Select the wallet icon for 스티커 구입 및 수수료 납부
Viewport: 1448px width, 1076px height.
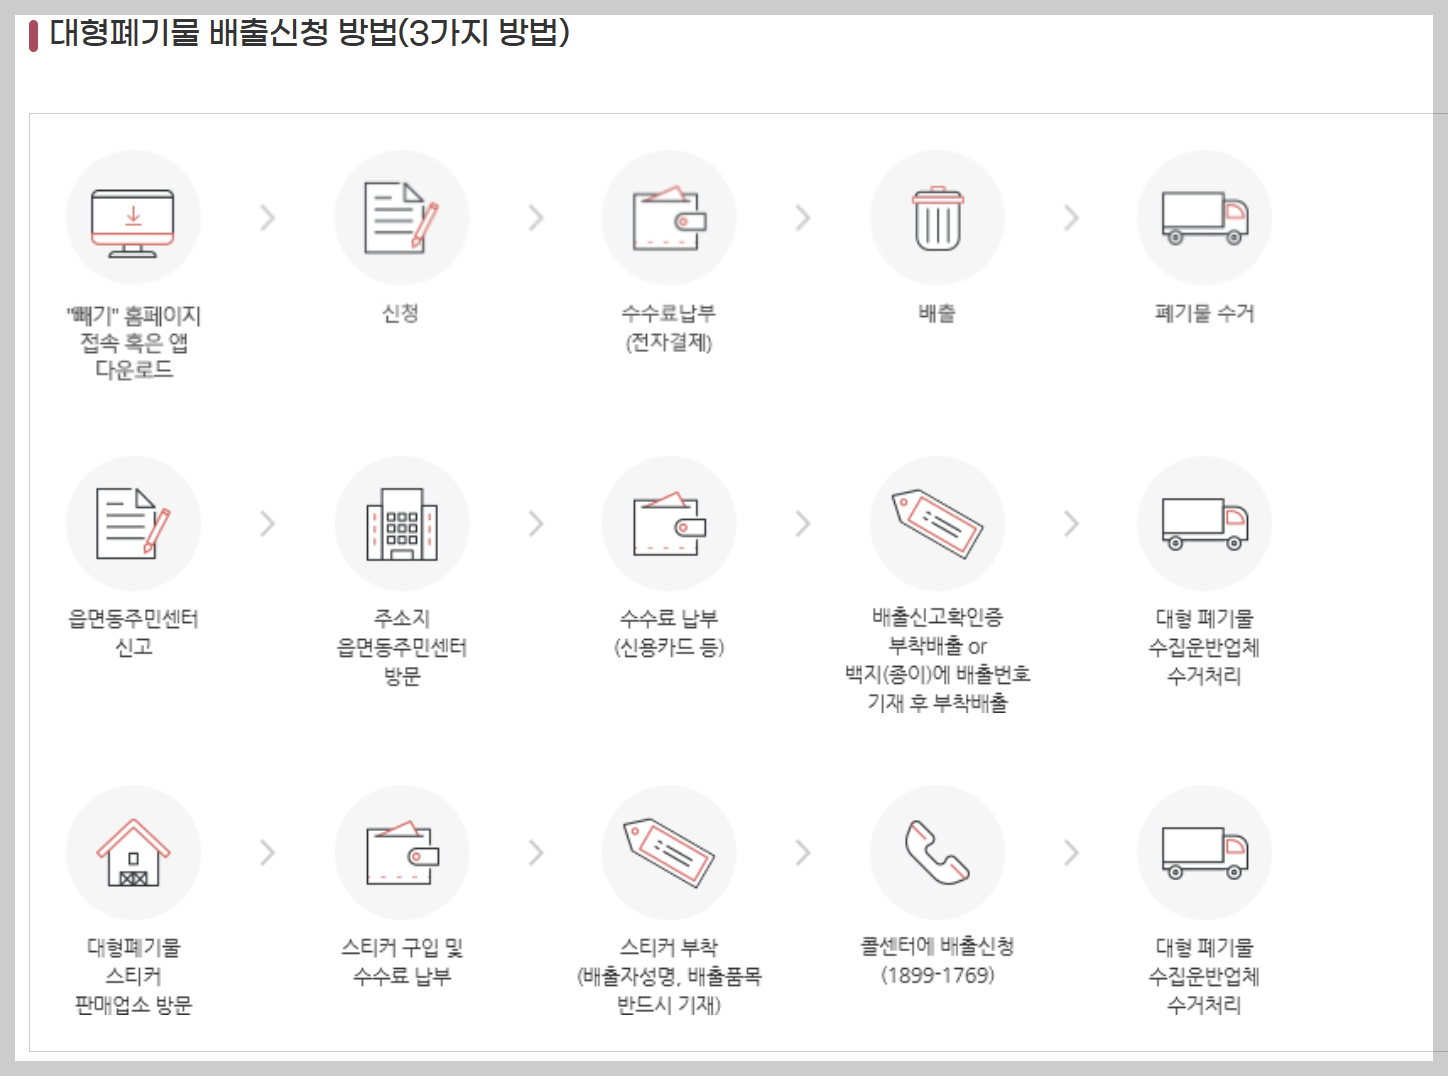point(401,852)
